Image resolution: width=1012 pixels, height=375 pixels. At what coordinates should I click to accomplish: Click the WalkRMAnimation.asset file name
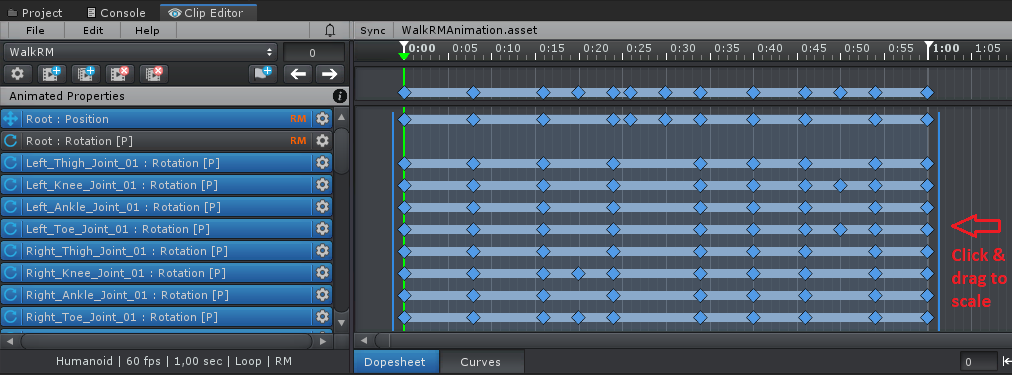point(469,30)
